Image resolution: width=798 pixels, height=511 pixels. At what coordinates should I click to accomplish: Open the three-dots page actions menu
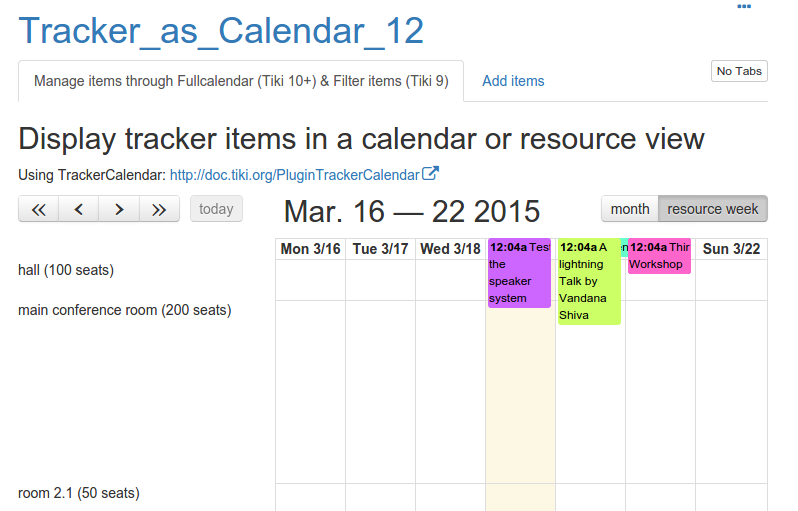pyautogui.click(x=744, y=7)
